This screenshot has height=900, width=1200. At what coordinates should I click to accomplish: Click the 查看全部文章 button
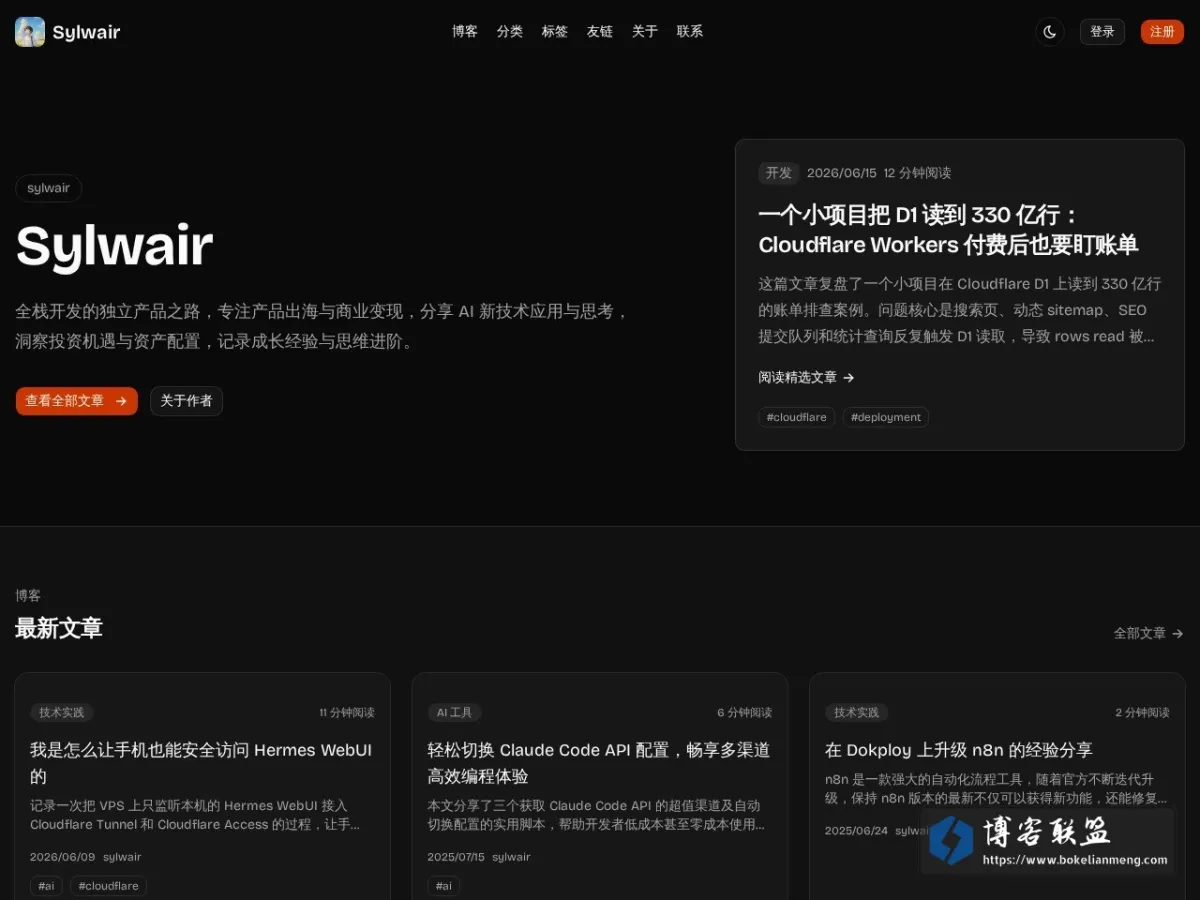pyautogui.click(x=77, y=401)
